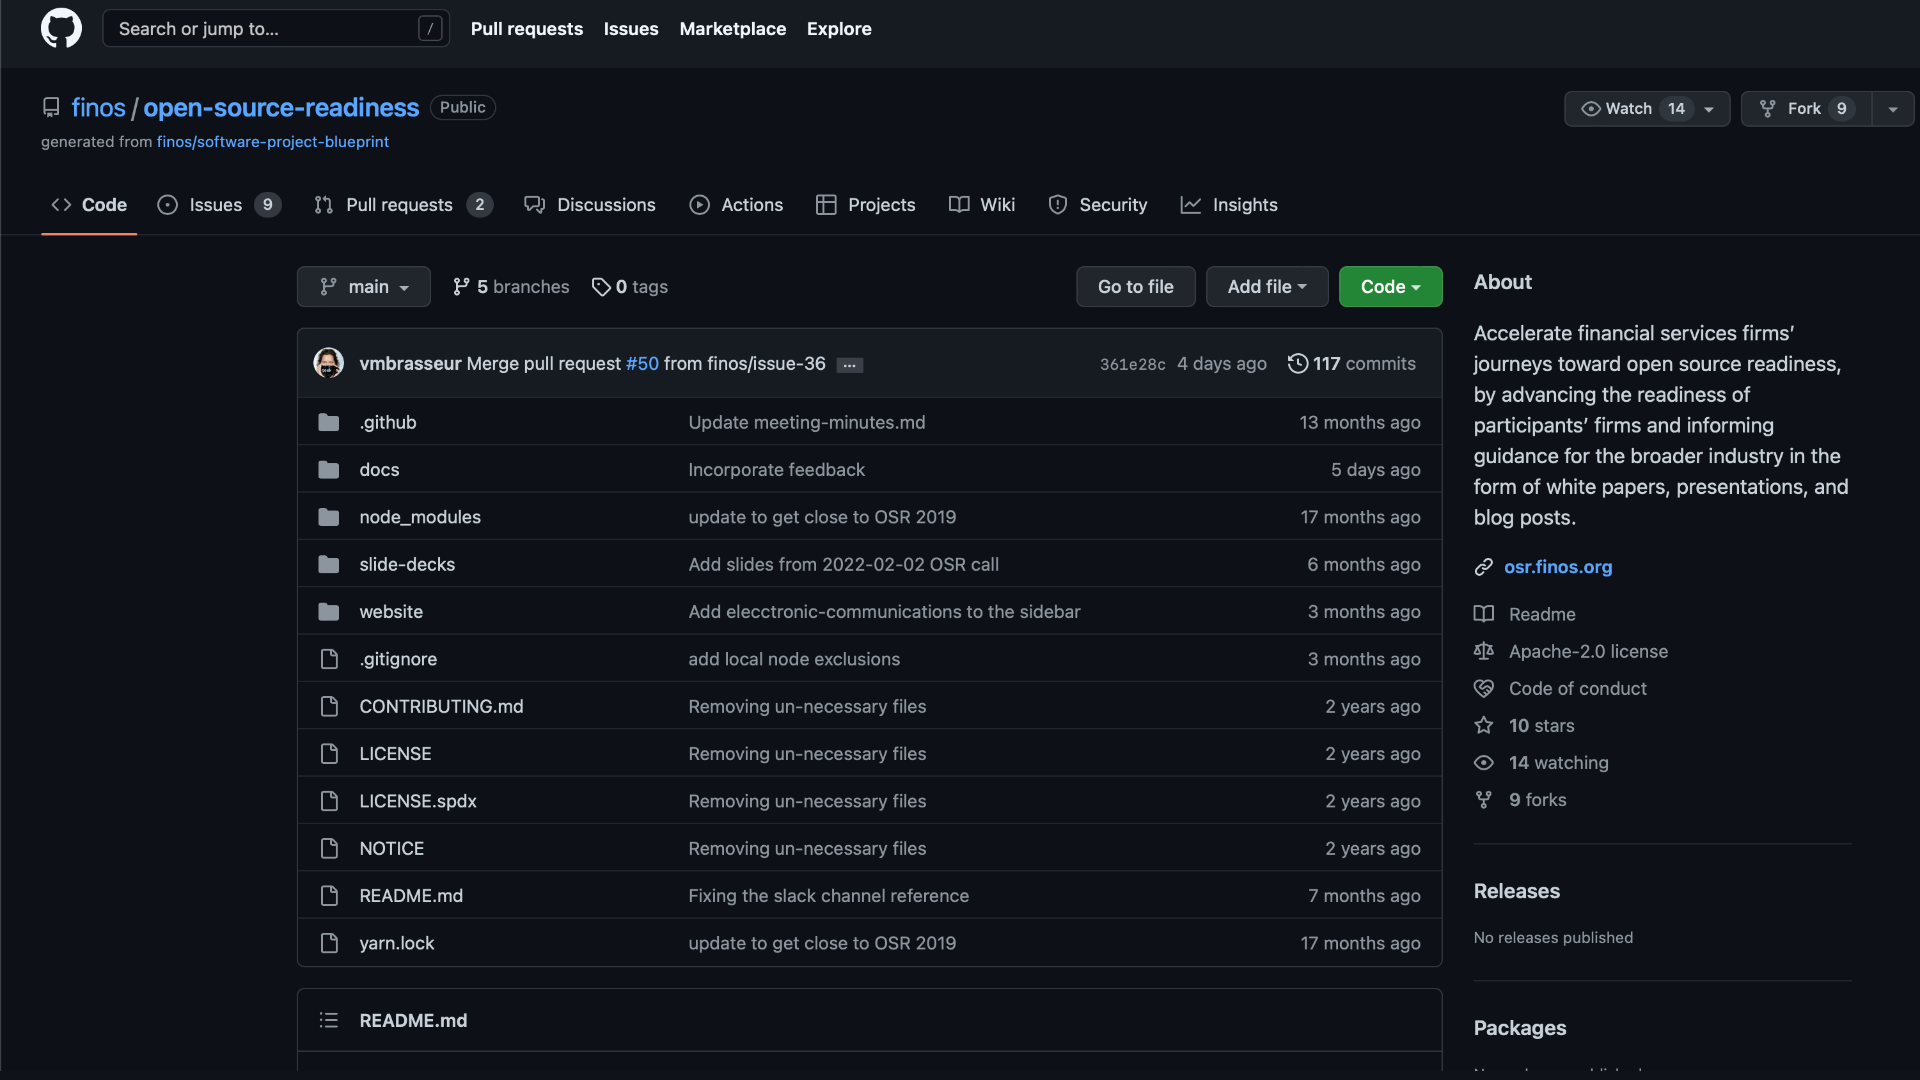Click the book icon next to Readme
The width and height of the screenshot is (1920, 1080).
point(1483,614)
